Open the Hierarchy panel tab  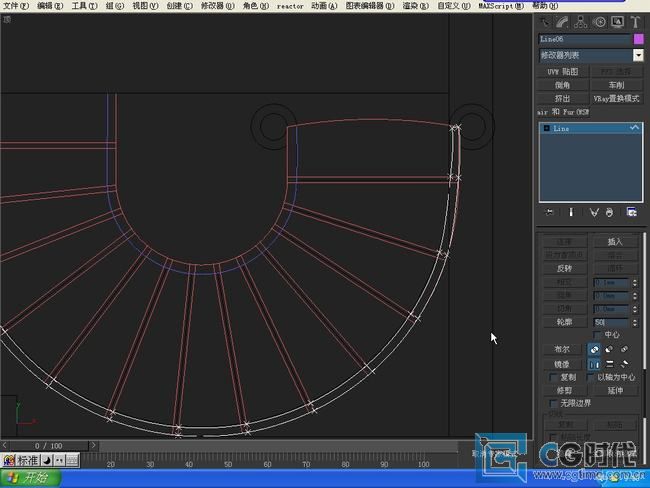[581, 22]
